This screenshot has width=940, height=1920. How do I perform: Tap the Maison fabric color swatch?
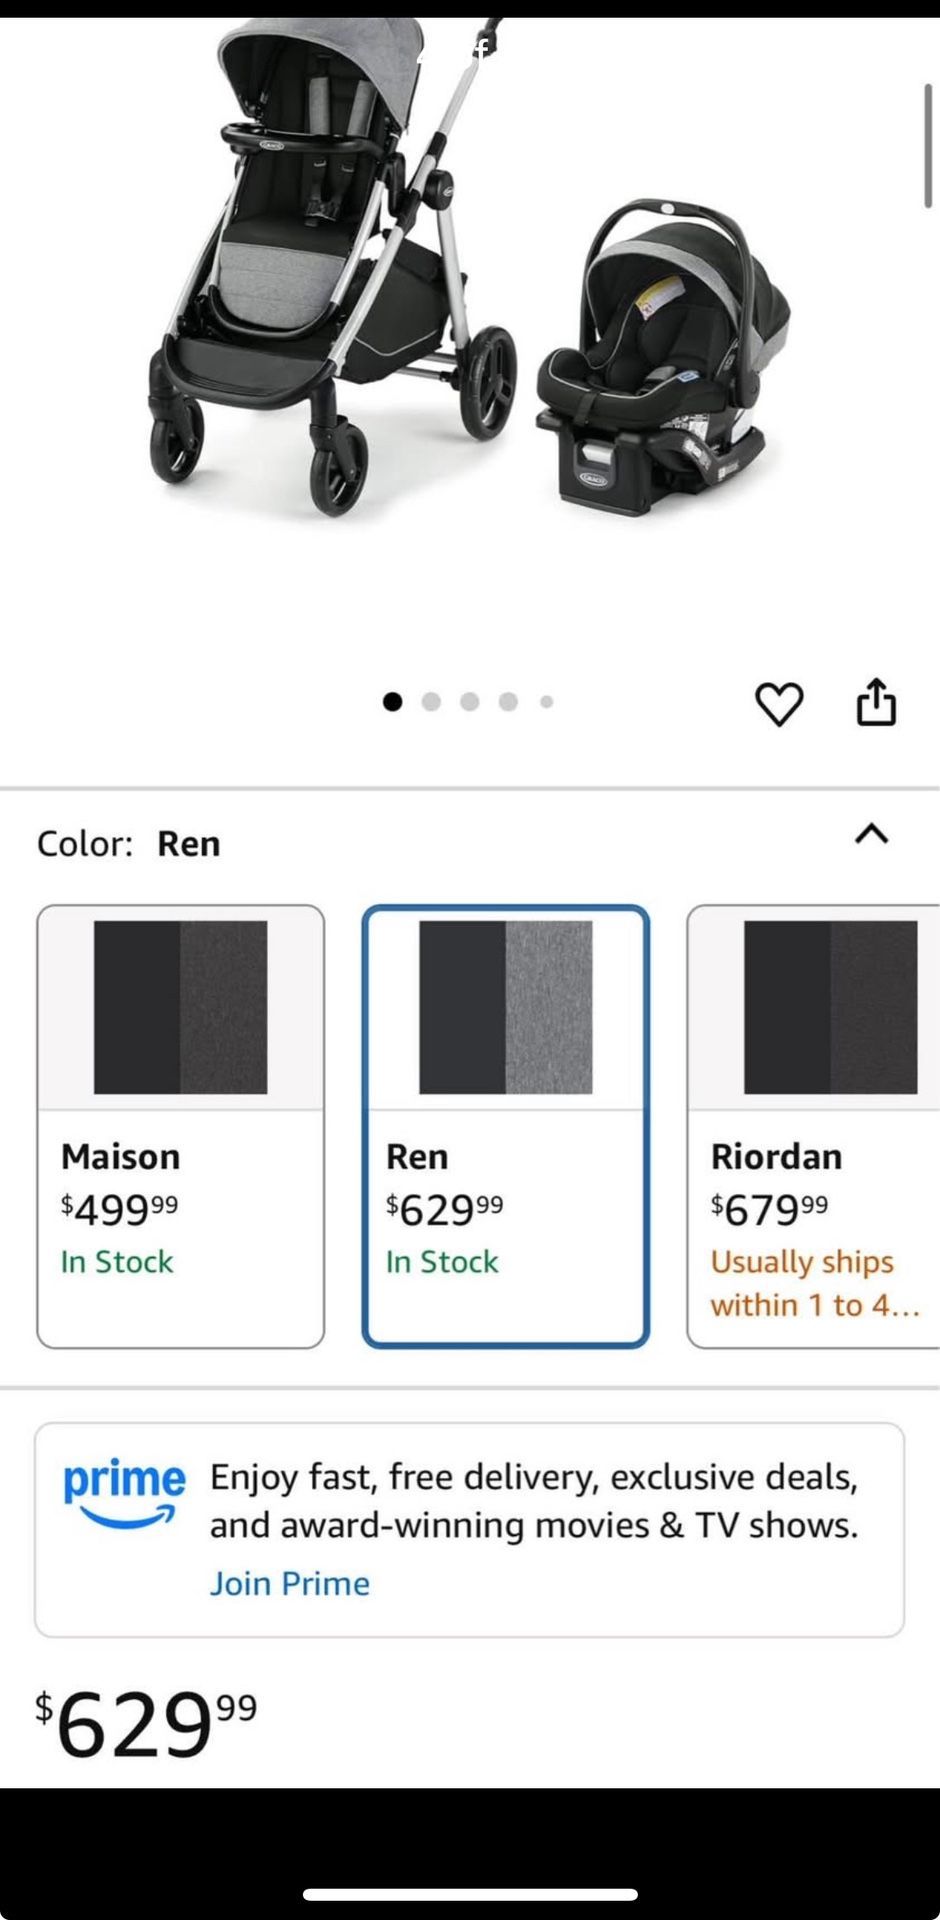181,1007
